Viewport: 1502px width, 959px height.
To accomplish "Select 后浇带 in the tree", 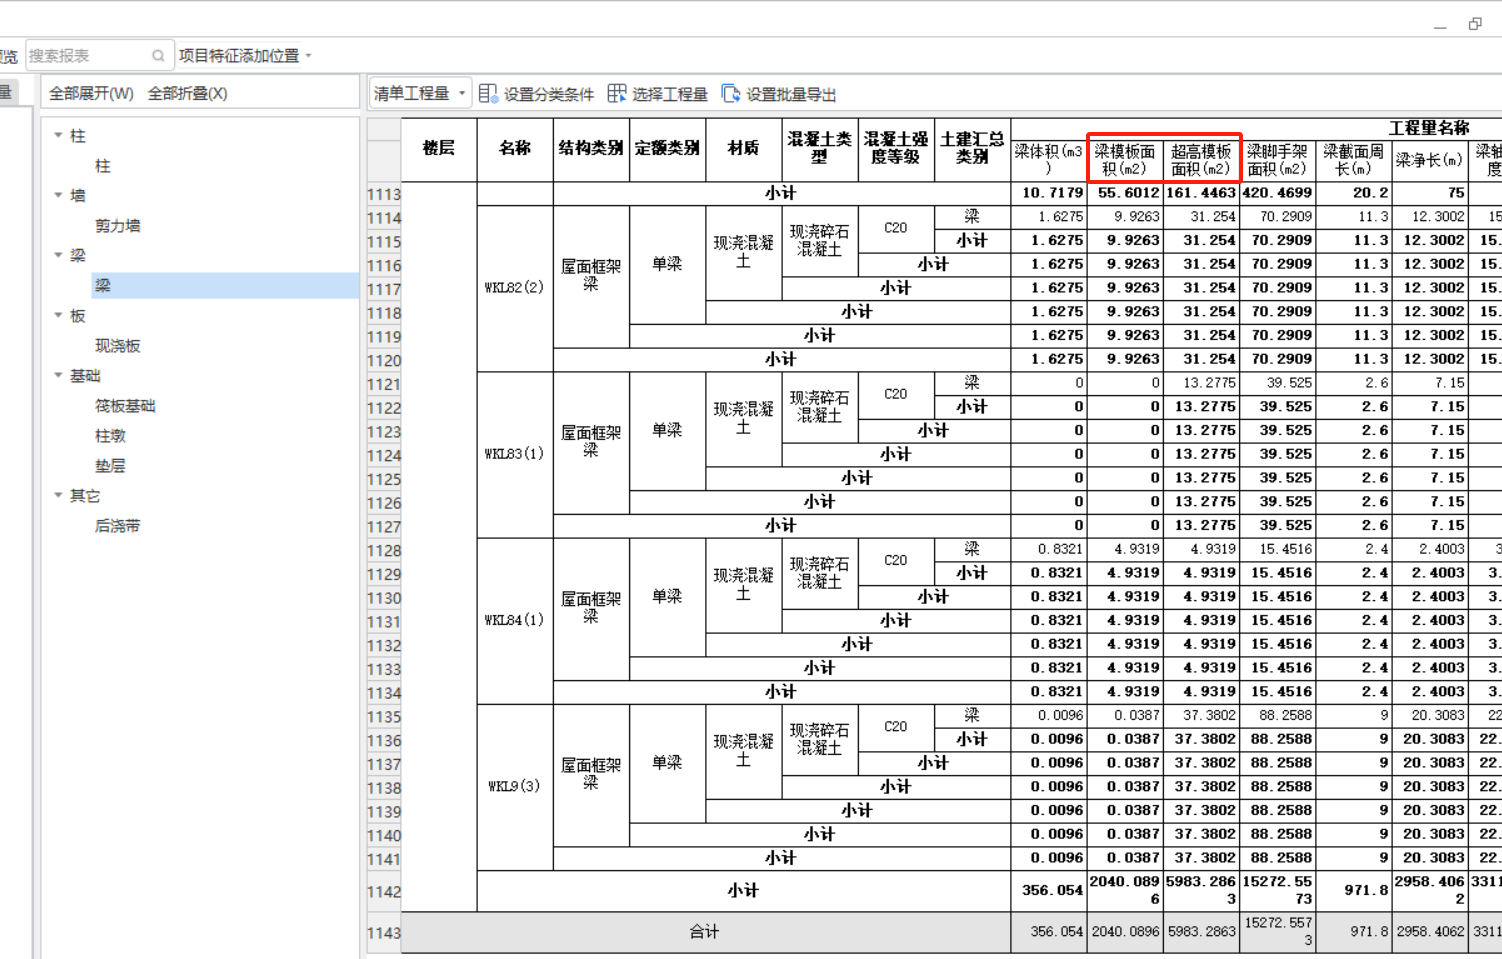I will [118, 526].
